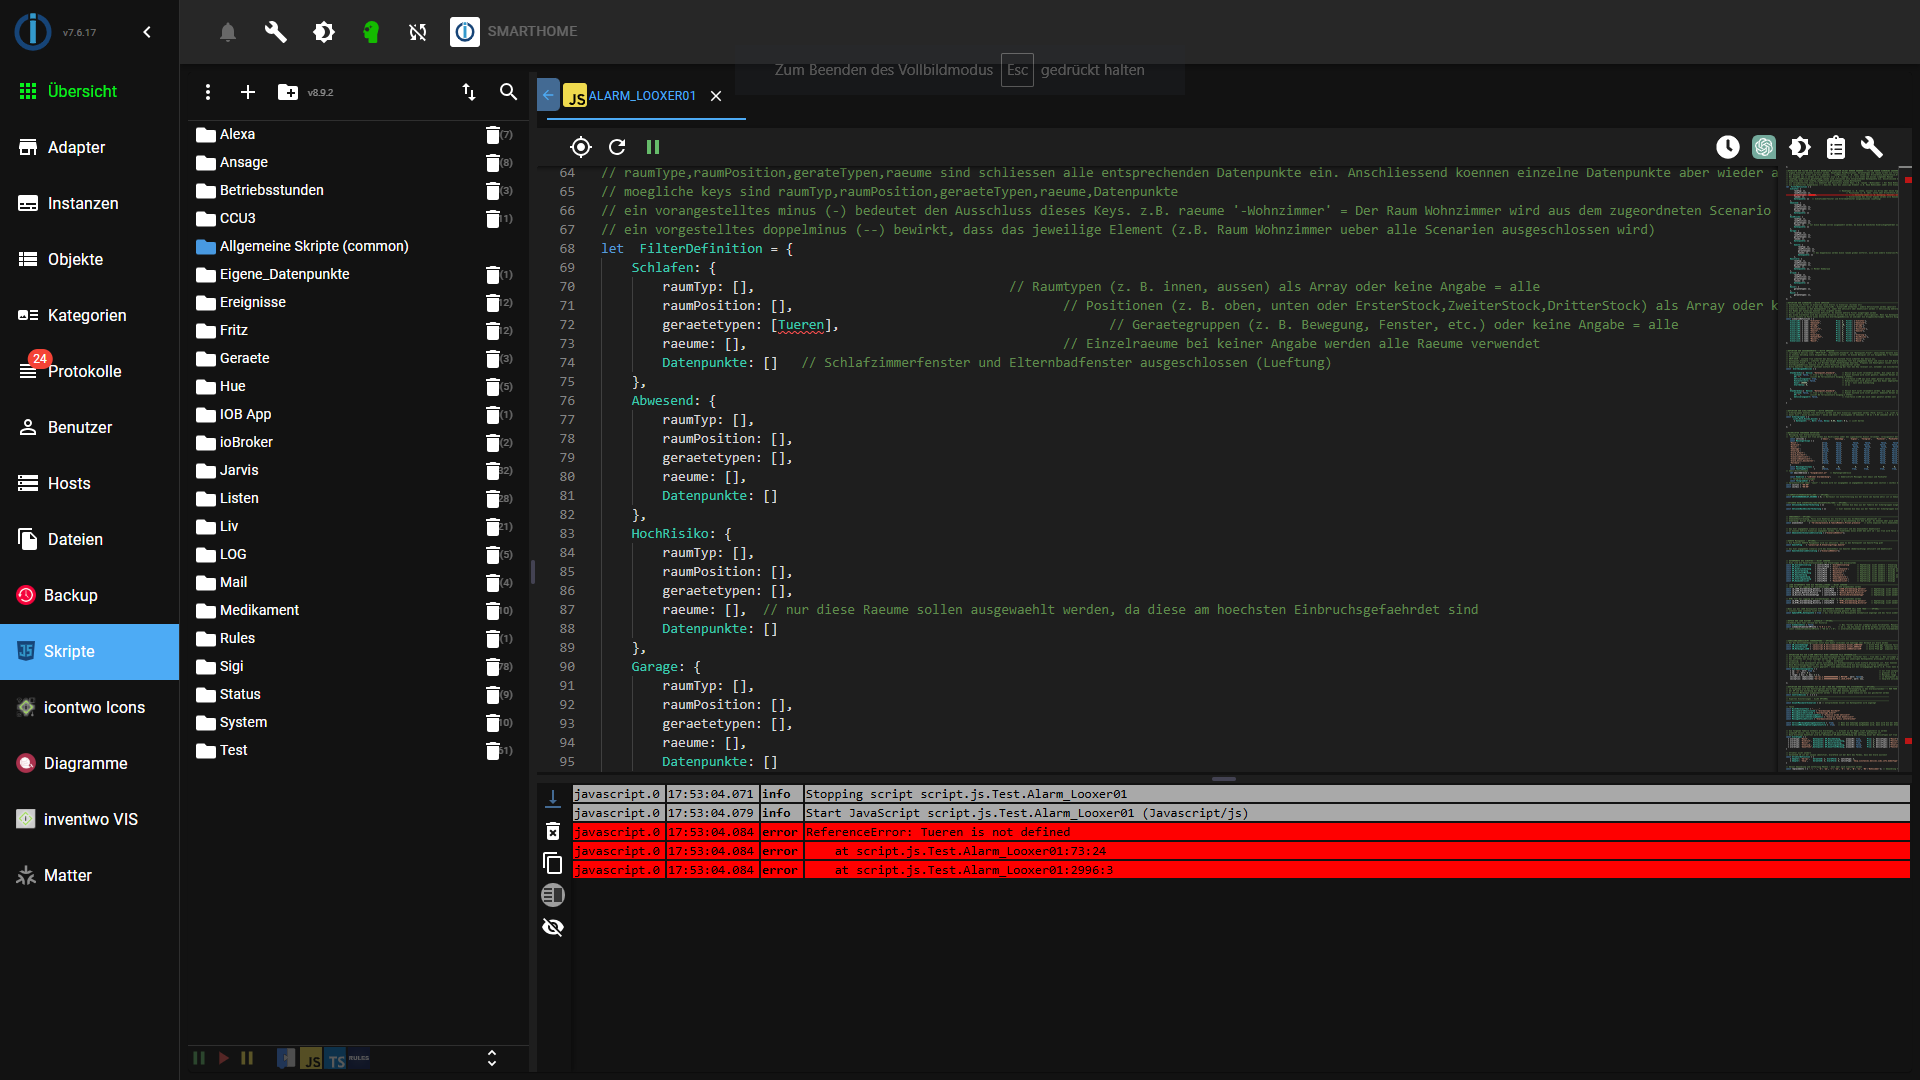This screenshot has width=1920, height=1080.
Task: Open Protokolle in the sidebar
Action: click(85, 371)
